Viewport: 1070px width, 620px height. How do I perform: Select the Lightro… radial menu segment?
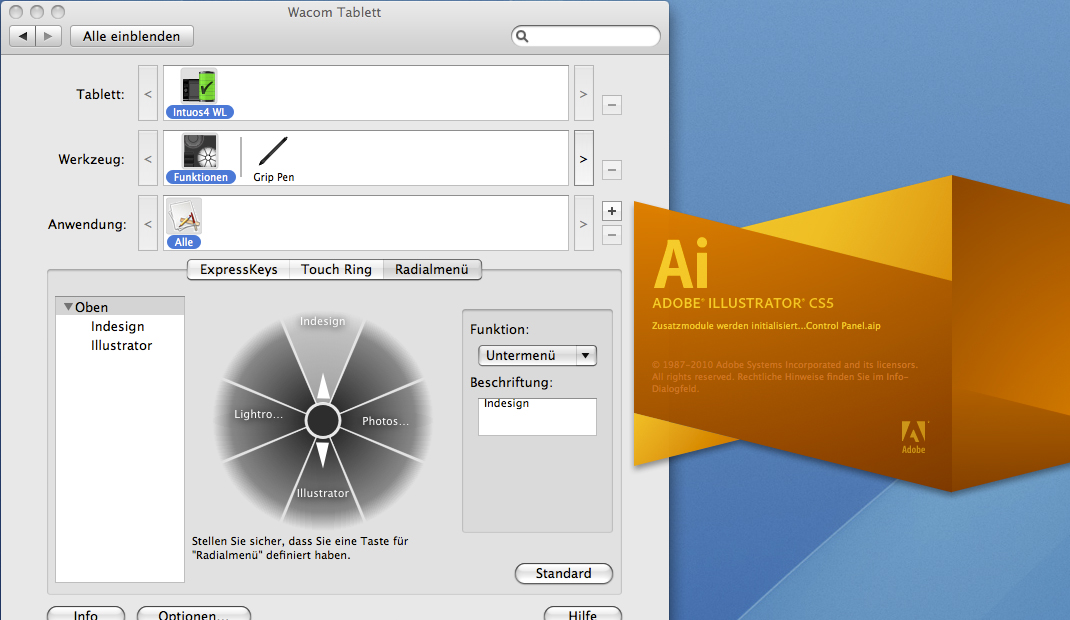[258, 414]
